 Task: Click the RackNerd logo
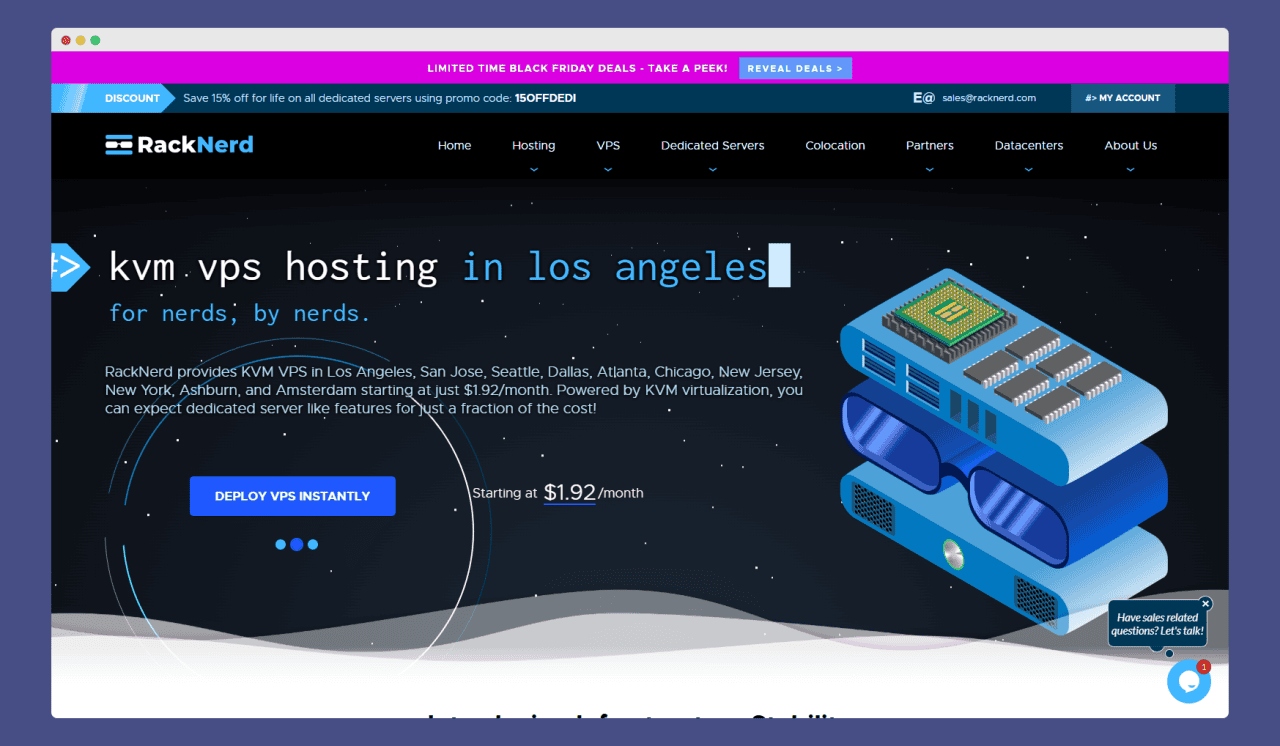point(179,145)
